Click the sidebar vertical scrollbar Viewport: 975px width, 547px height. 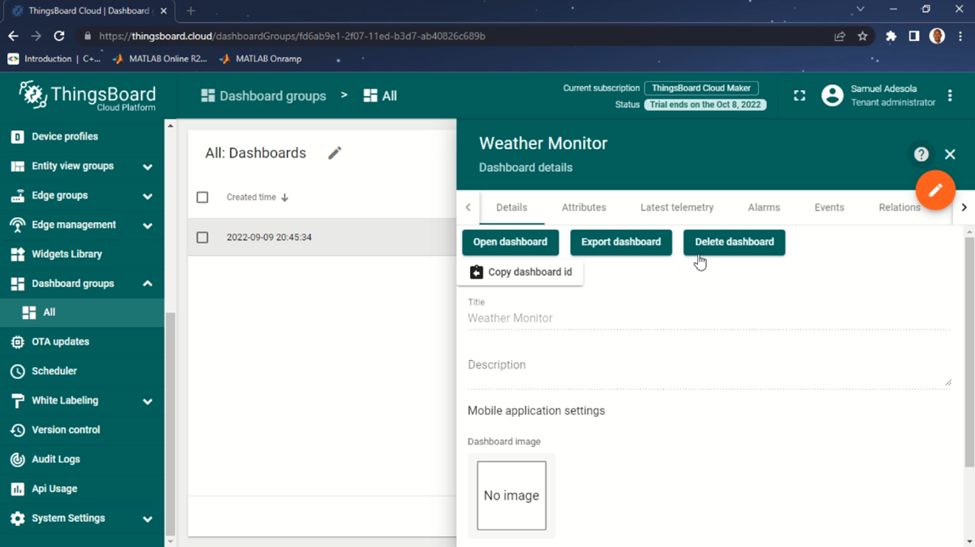point(170,423)
